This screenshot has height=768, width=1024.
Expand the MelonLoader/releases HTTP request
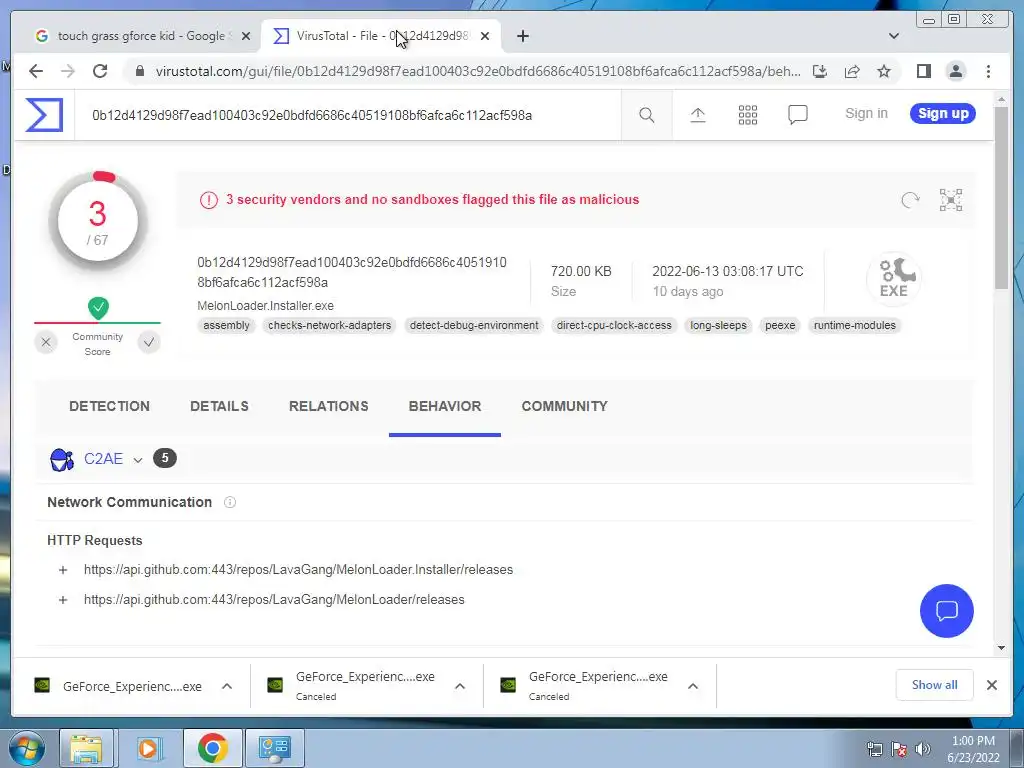(x=63, y=600)
